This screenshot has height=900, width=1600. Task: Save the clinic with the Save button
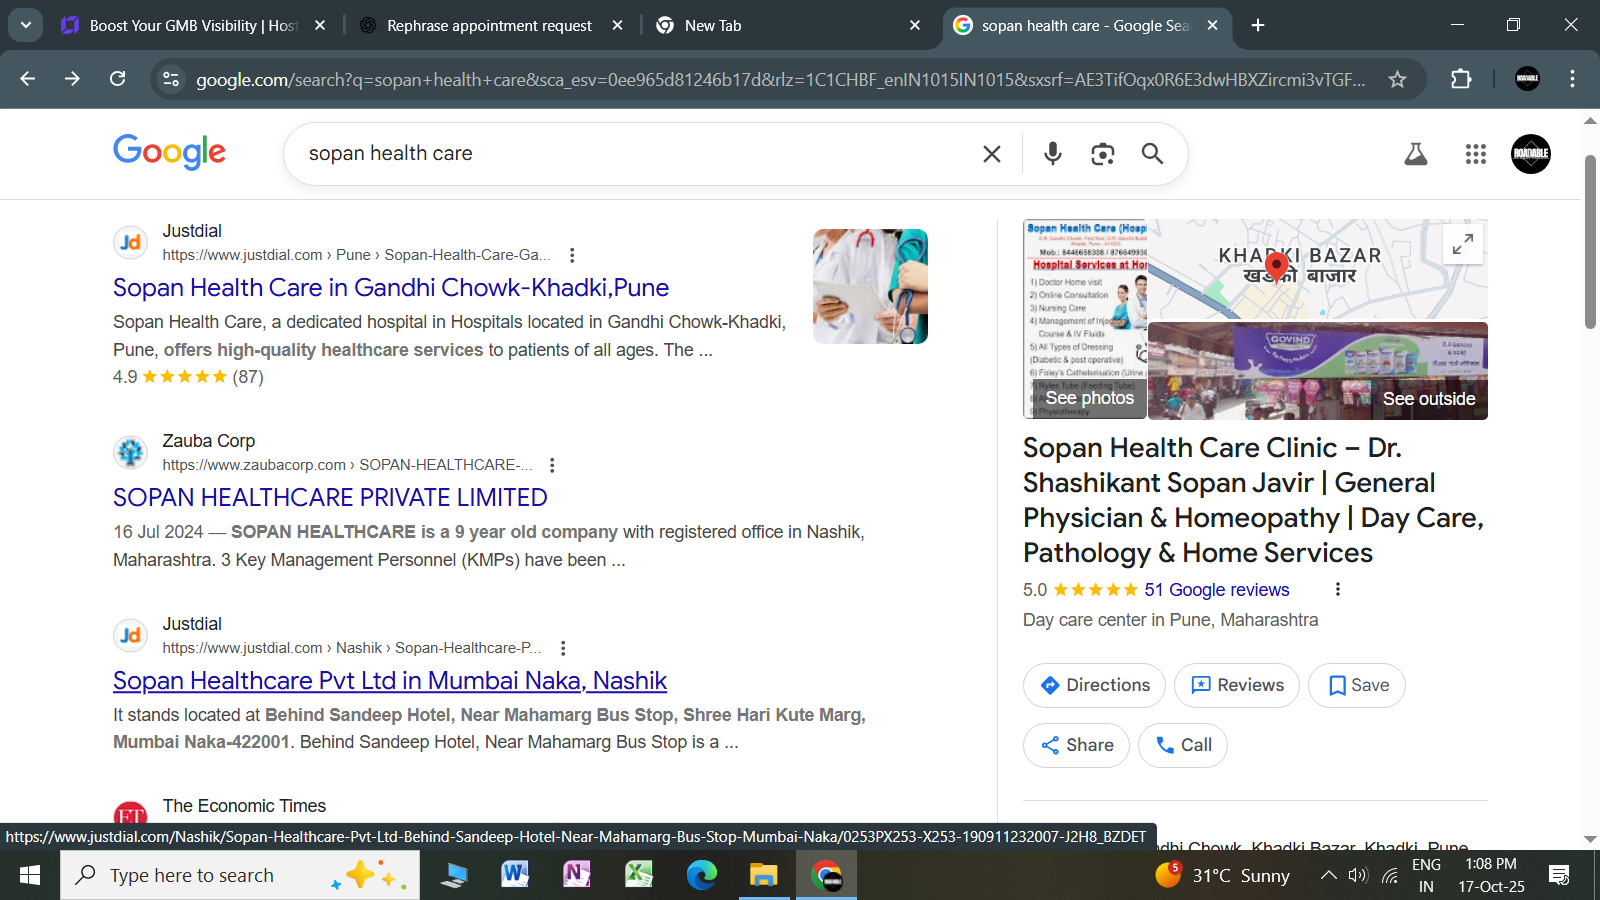point(1357,685)
